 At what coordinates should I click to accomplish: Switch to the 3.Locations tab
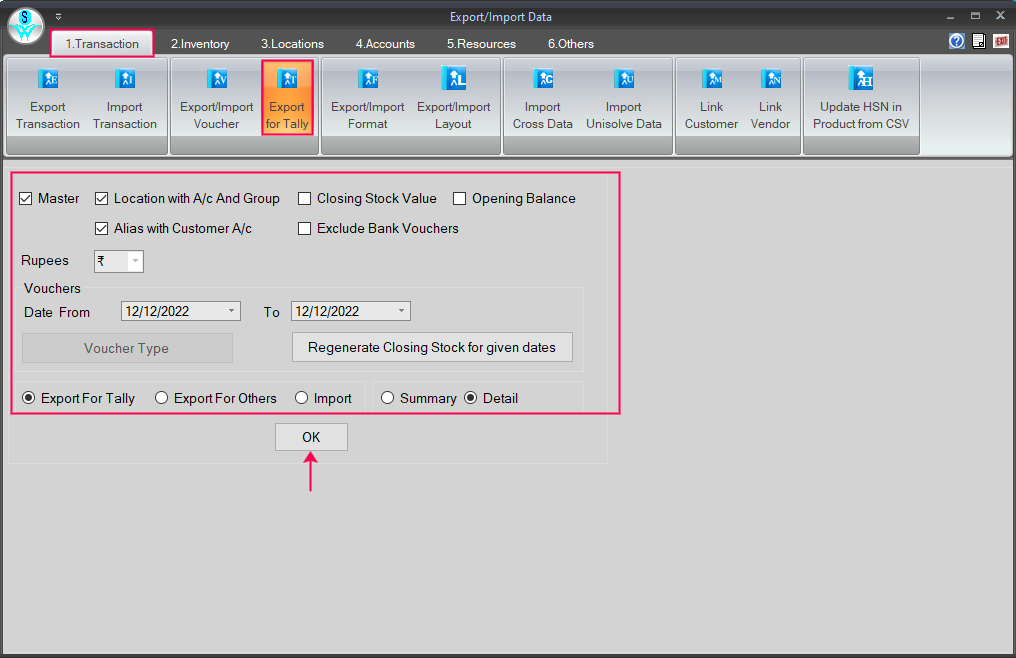pos(292,43)
